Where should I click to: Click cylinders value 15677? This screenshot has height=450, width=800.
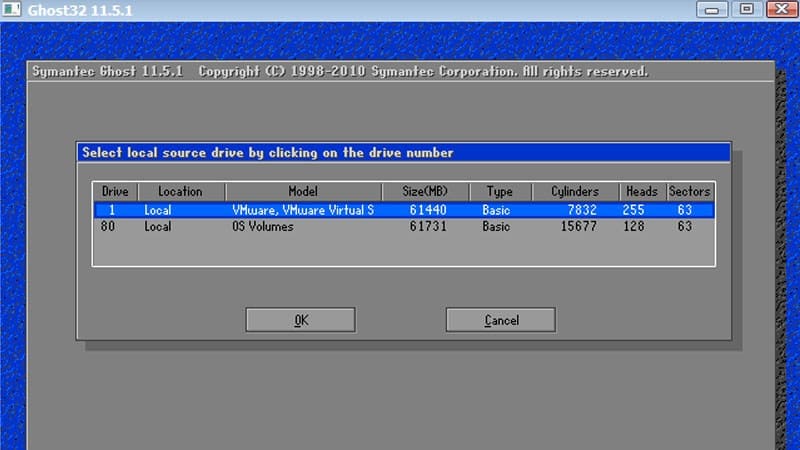click(x=579, y=227)
